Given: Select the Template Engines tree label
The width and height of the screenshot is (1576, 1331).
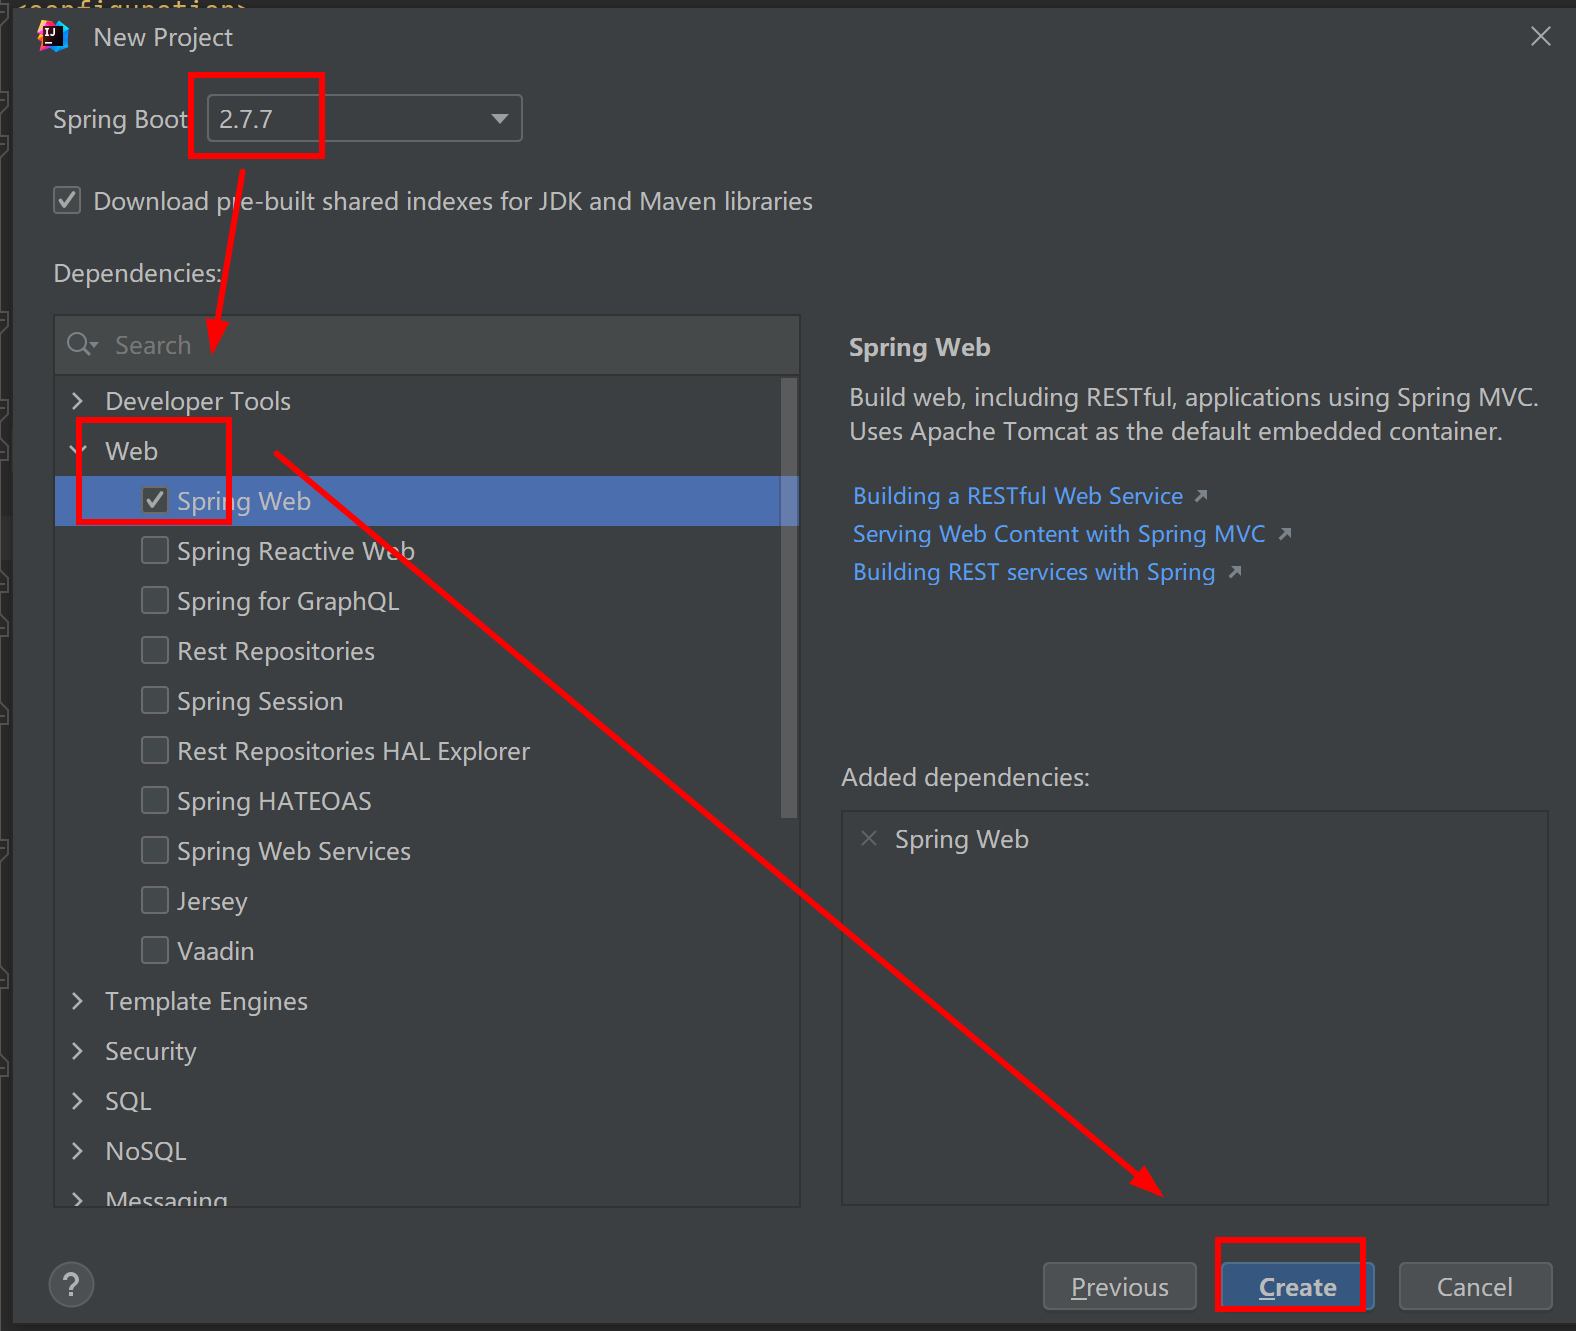Looking at the screenshot, I should [206, 1001].
